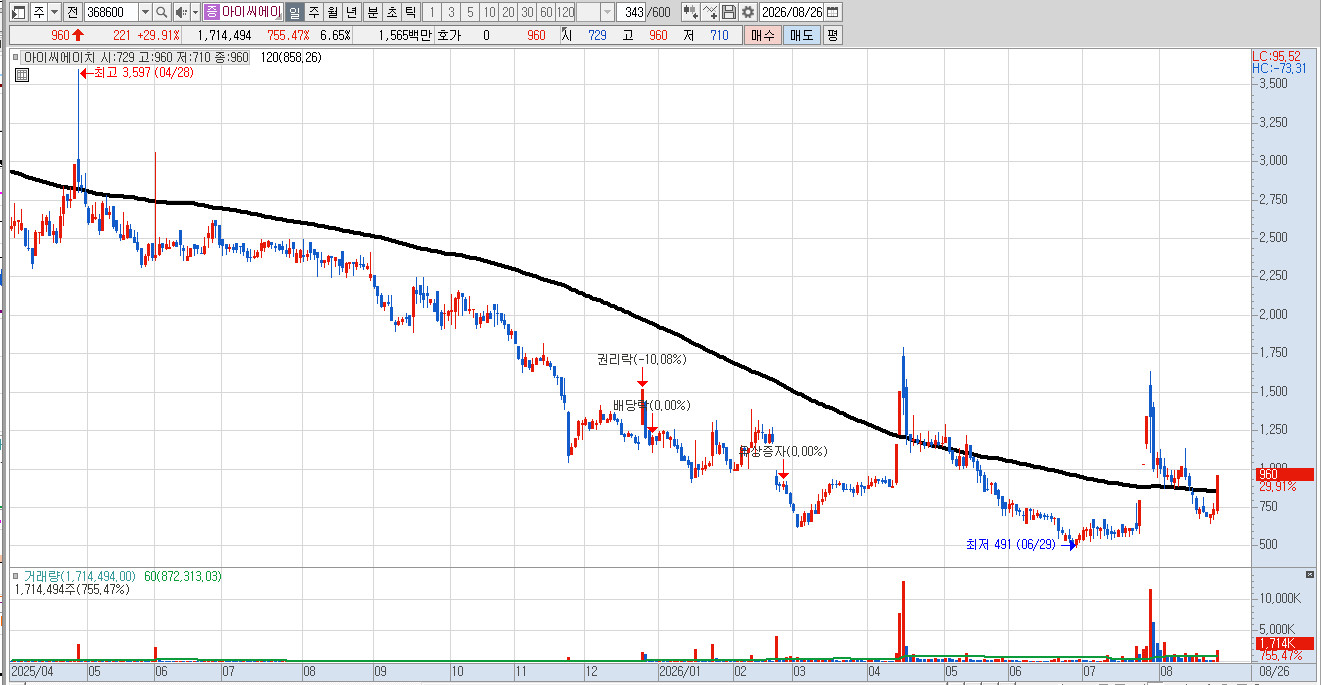Click the LC:95.52 indicator label
This screenshot has height=685, width=1321.
click(x=1277, y=57)
